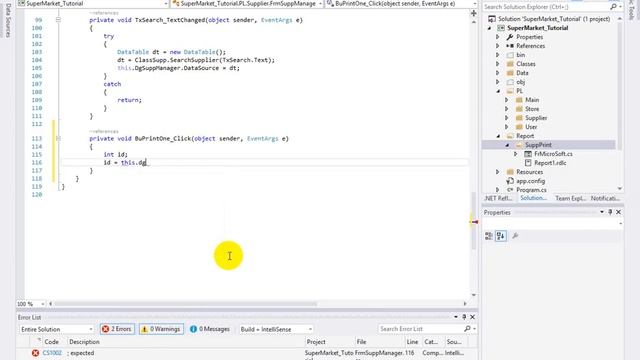Collapse the Report folder

[498, 136]
